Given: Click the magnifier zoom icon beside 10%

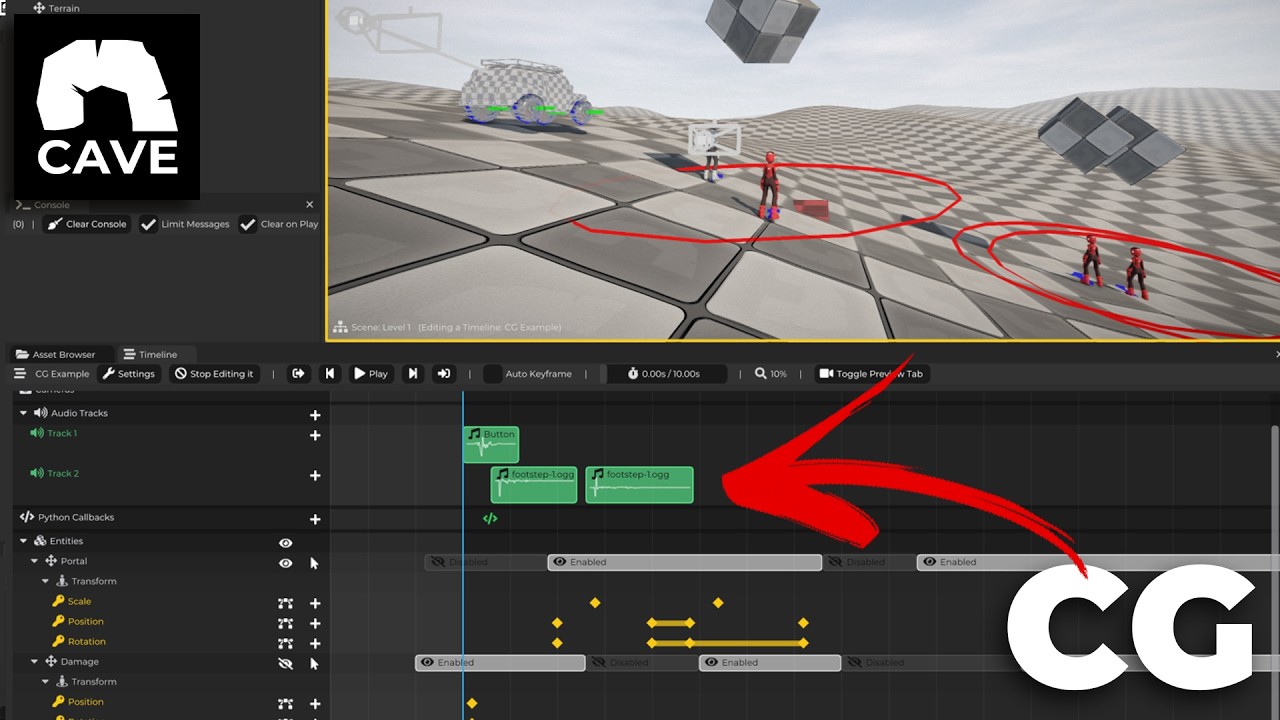Looking at the screenshot, I should (x=761, y=374).
